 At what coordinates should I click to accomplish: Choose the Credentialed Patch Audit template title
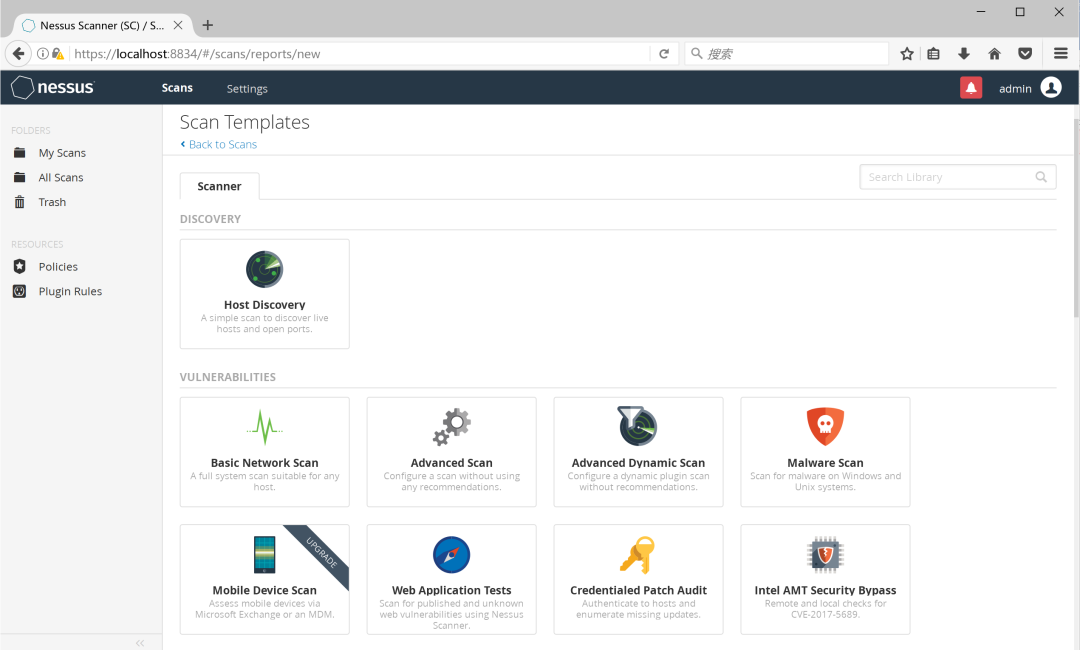coord(638,590)
